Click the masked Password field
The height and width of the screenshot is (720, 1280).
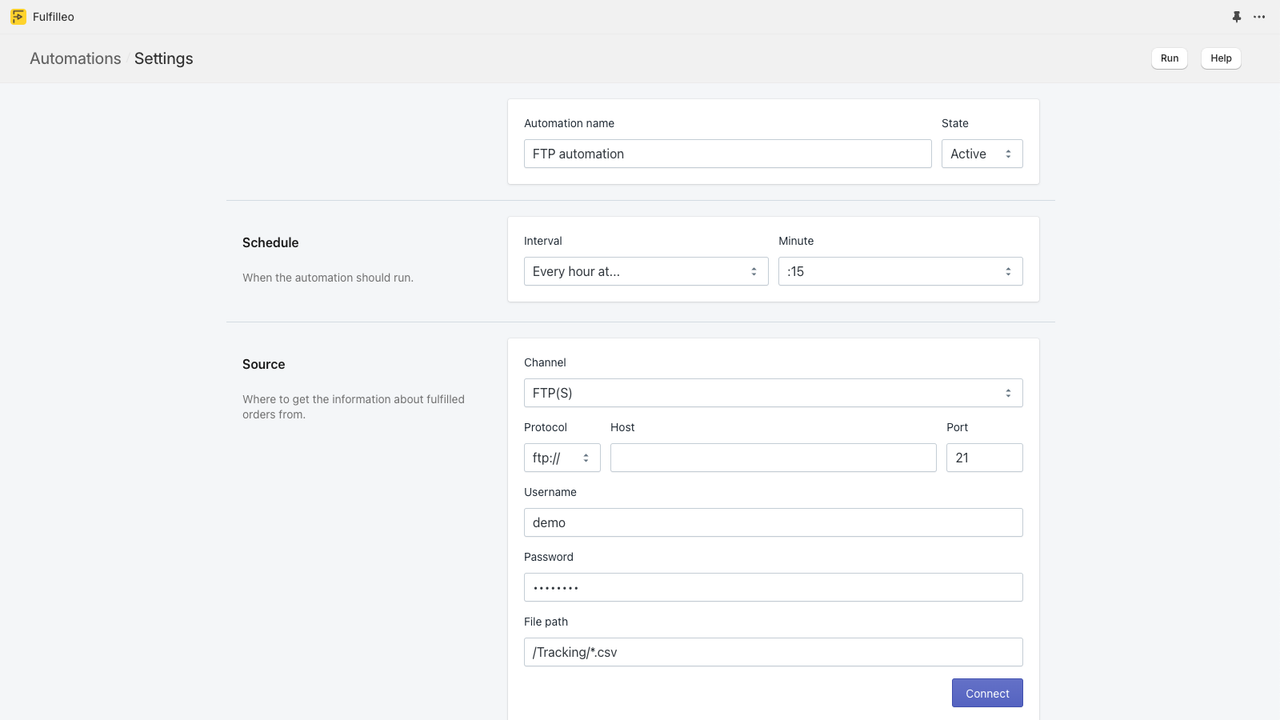772,587
